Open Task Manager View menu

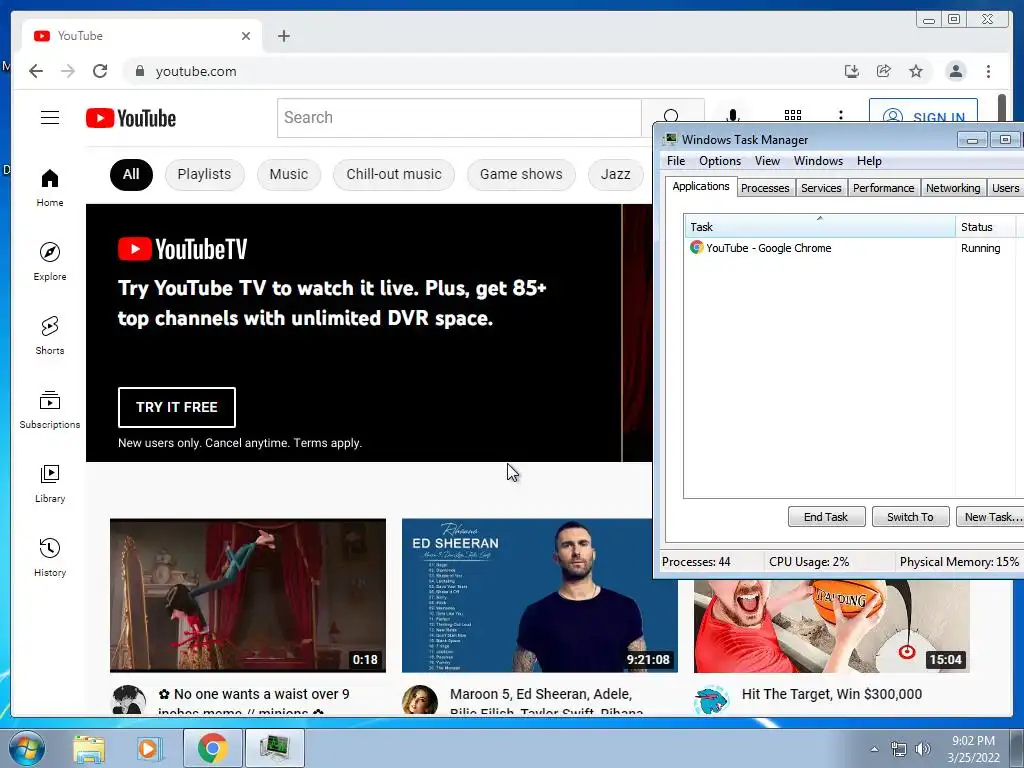pyautogui.click(x=767, y=161)
